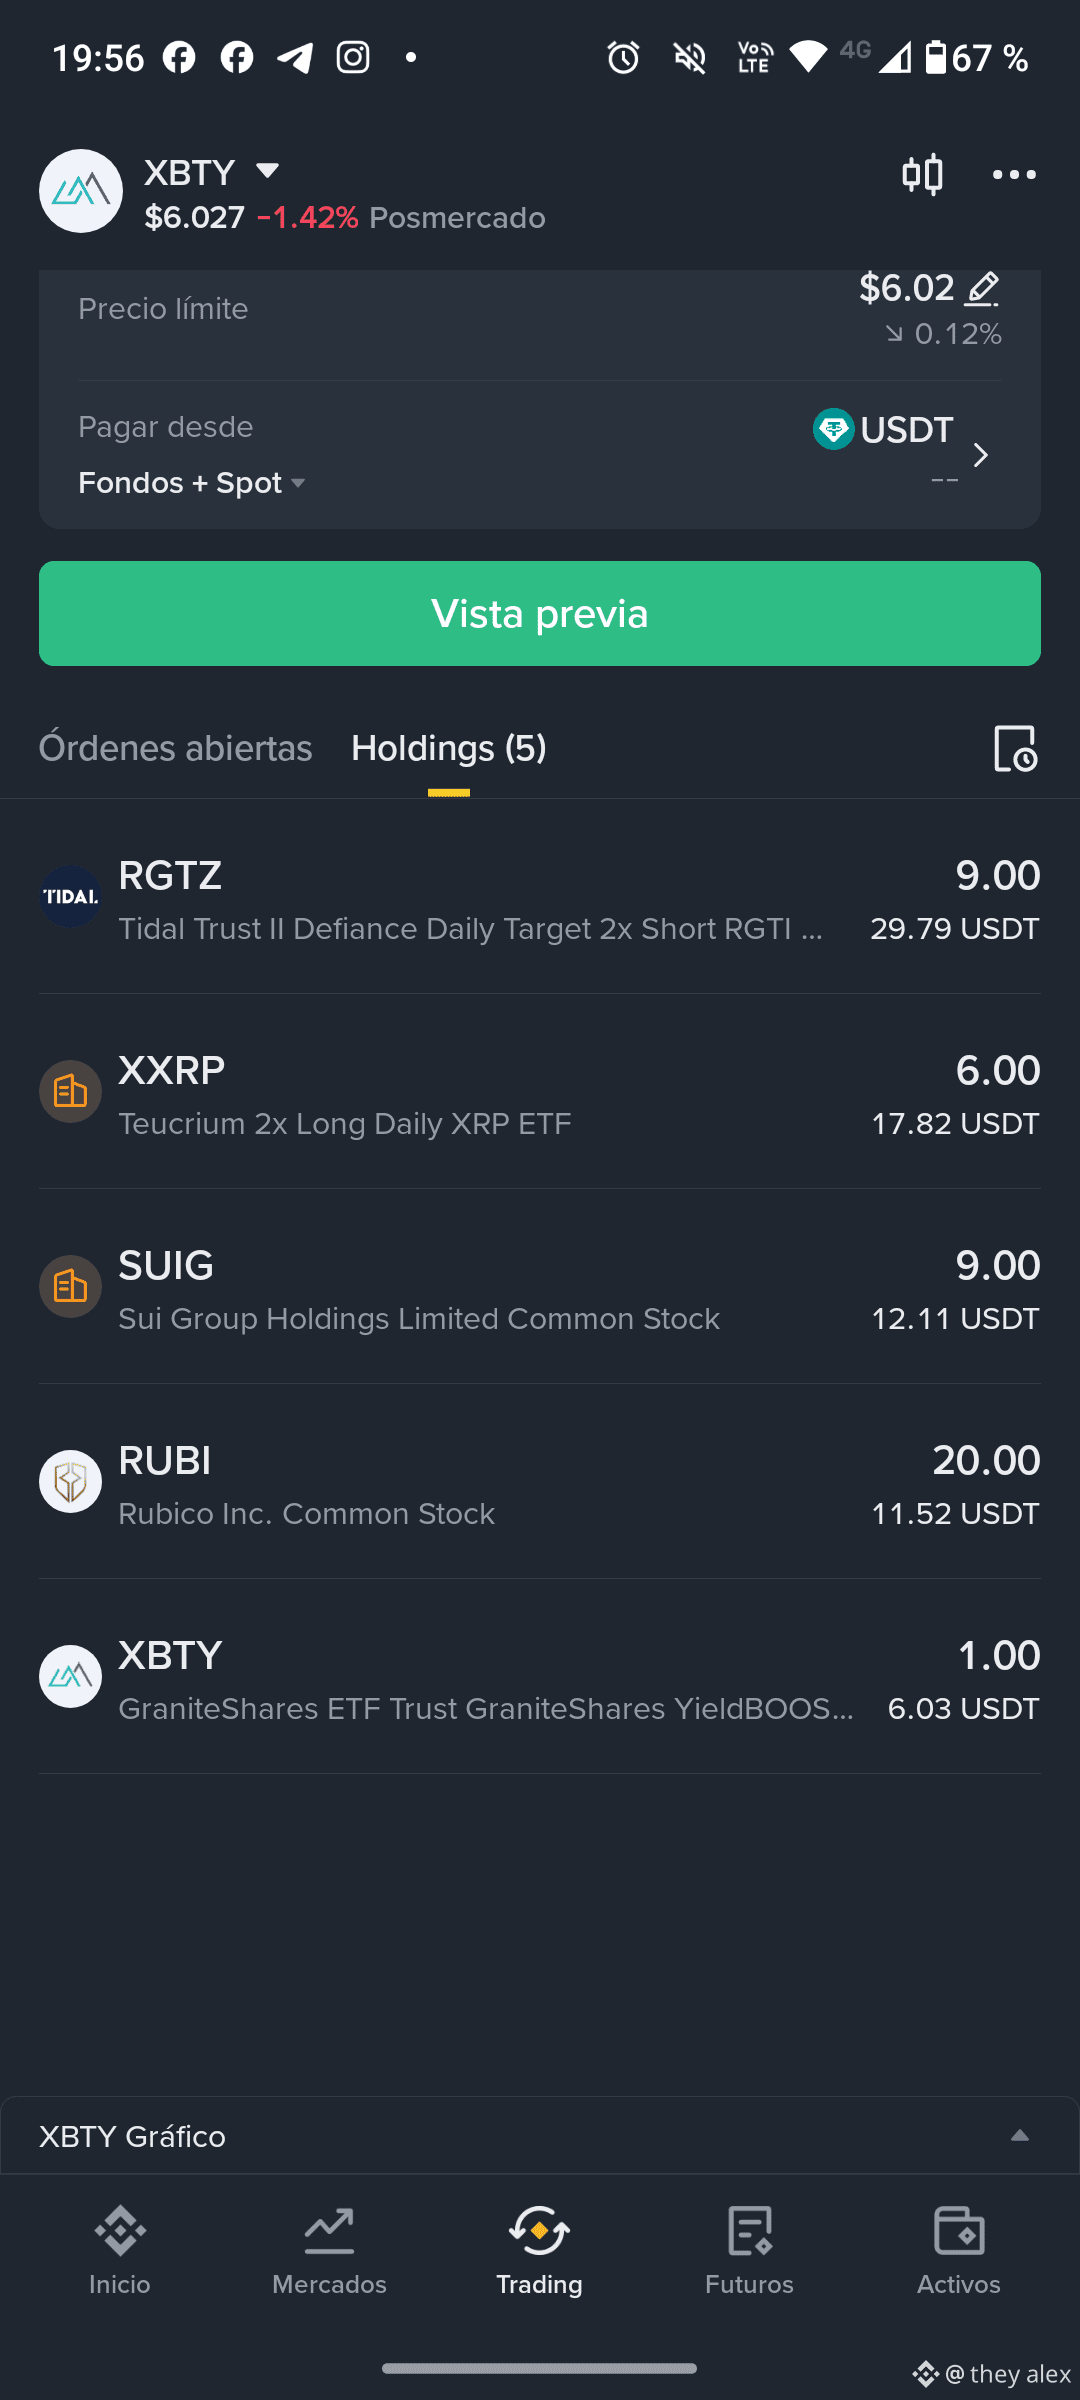1080x2400 pixels.
Task: Tap the green Vista previa button
Action: point(540,613)
